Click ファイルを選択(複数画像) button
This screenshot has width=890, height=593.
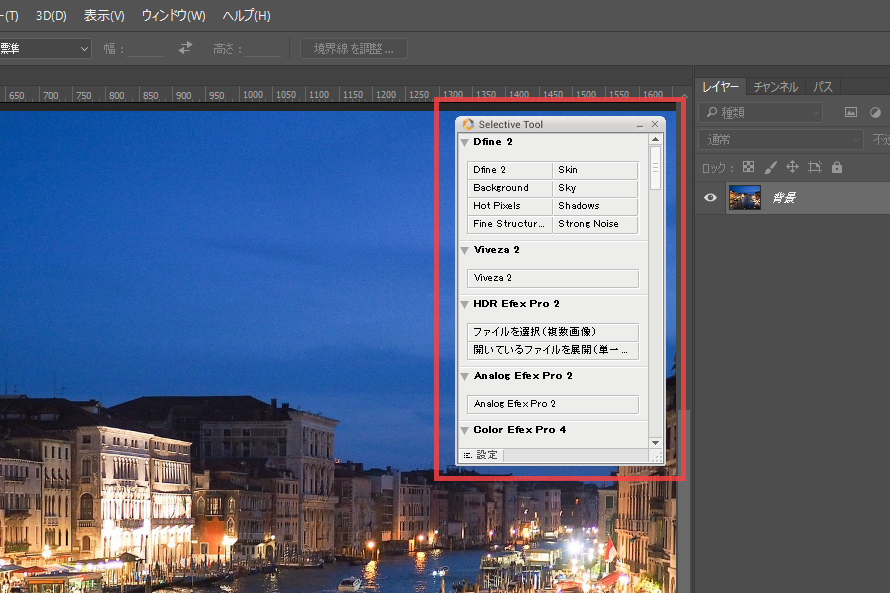pos(553,332)
